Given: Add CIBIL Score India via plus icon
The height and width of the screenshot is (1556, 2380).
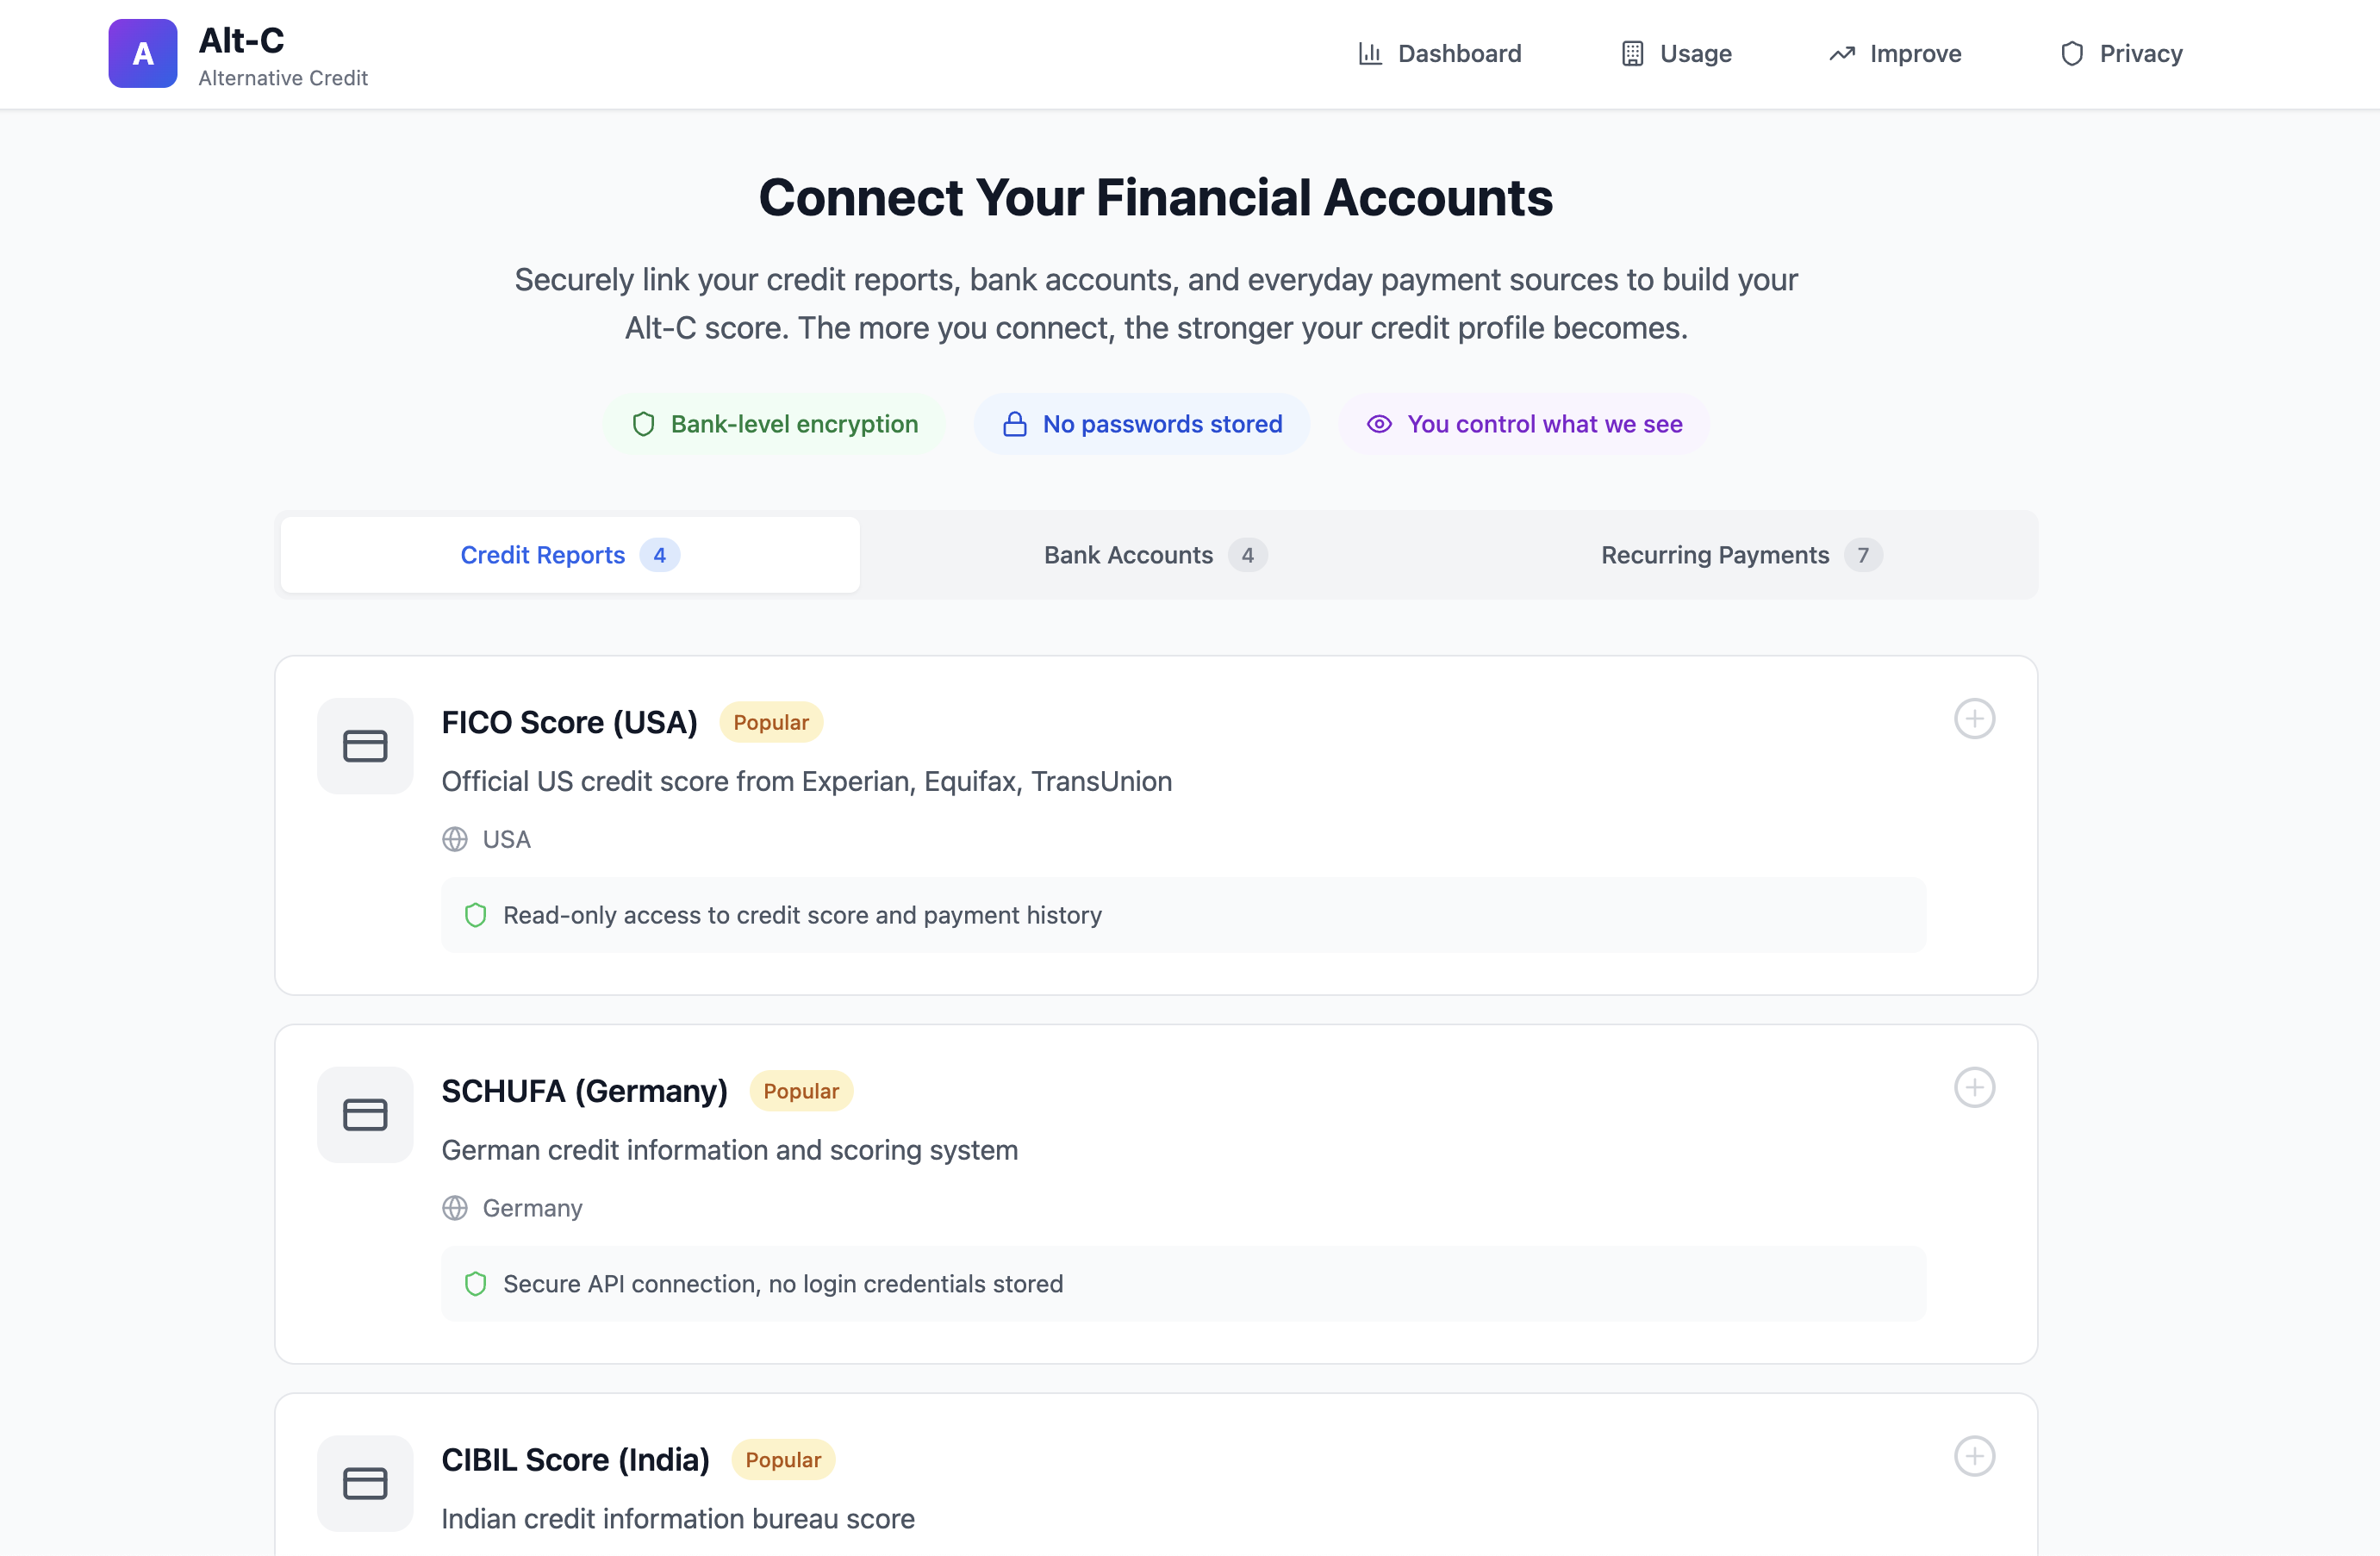Looking at the screenshot, I should coord(1974,1457).
